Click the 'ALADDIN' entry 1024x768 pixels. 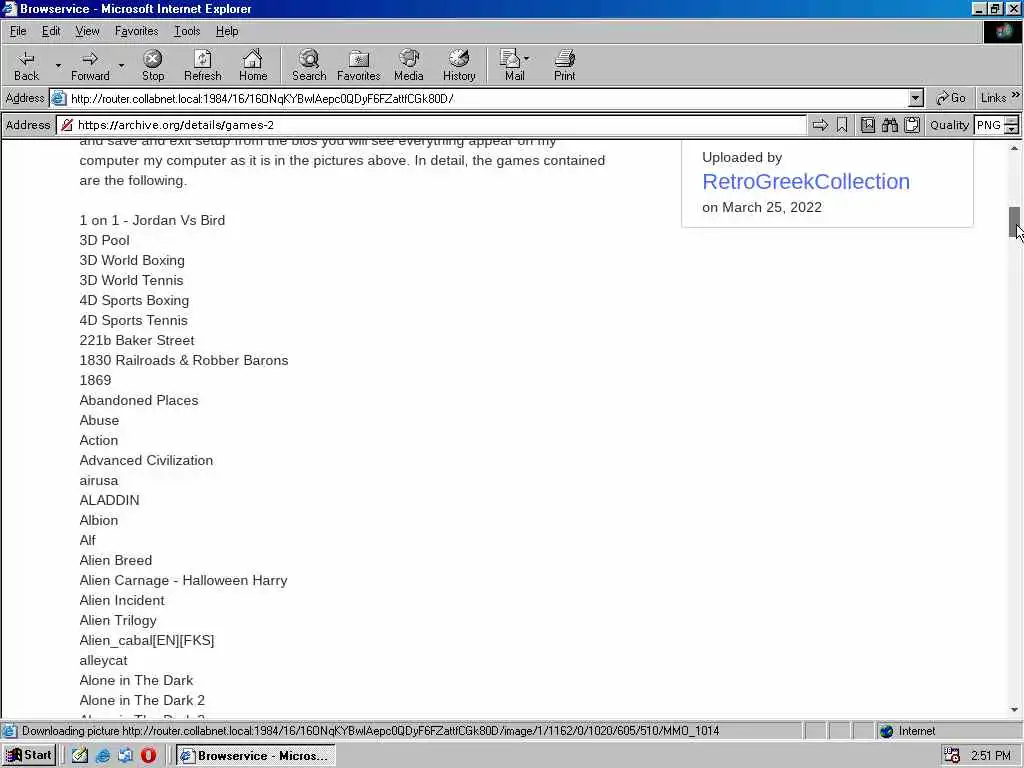click(109, 500)
